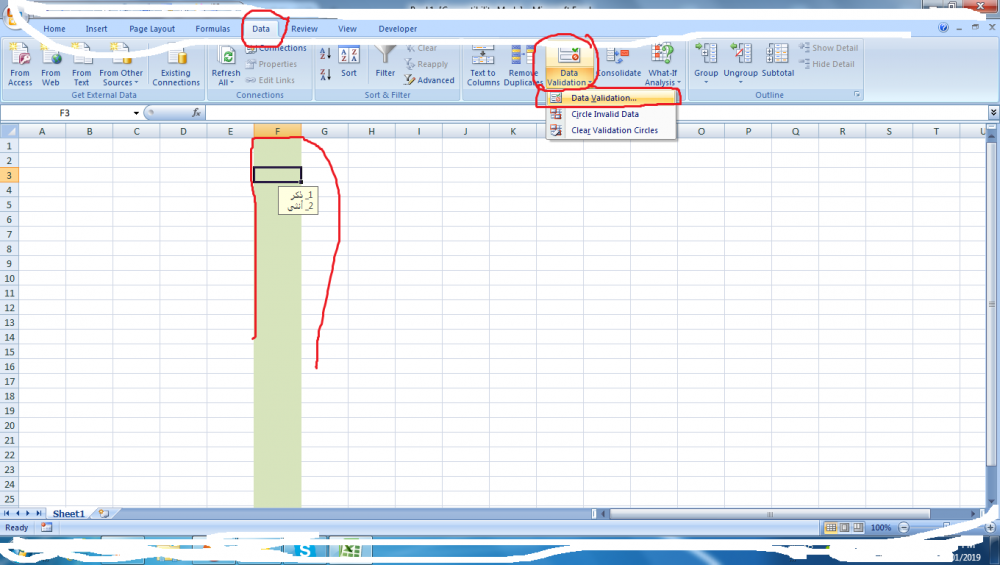The height and width of the screenshot is (565, 1000).
Task: Open the Name Box dropdown arrow
Action: tap(136, 113)
